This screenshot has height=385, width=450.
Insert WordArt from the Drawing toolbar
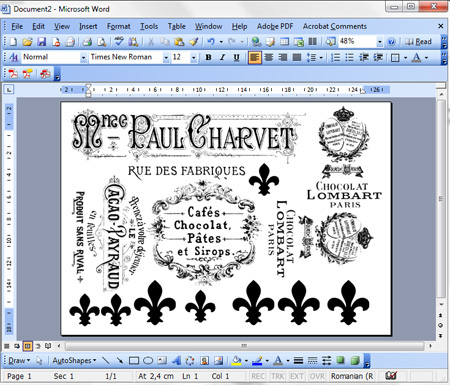coord(176,360)
